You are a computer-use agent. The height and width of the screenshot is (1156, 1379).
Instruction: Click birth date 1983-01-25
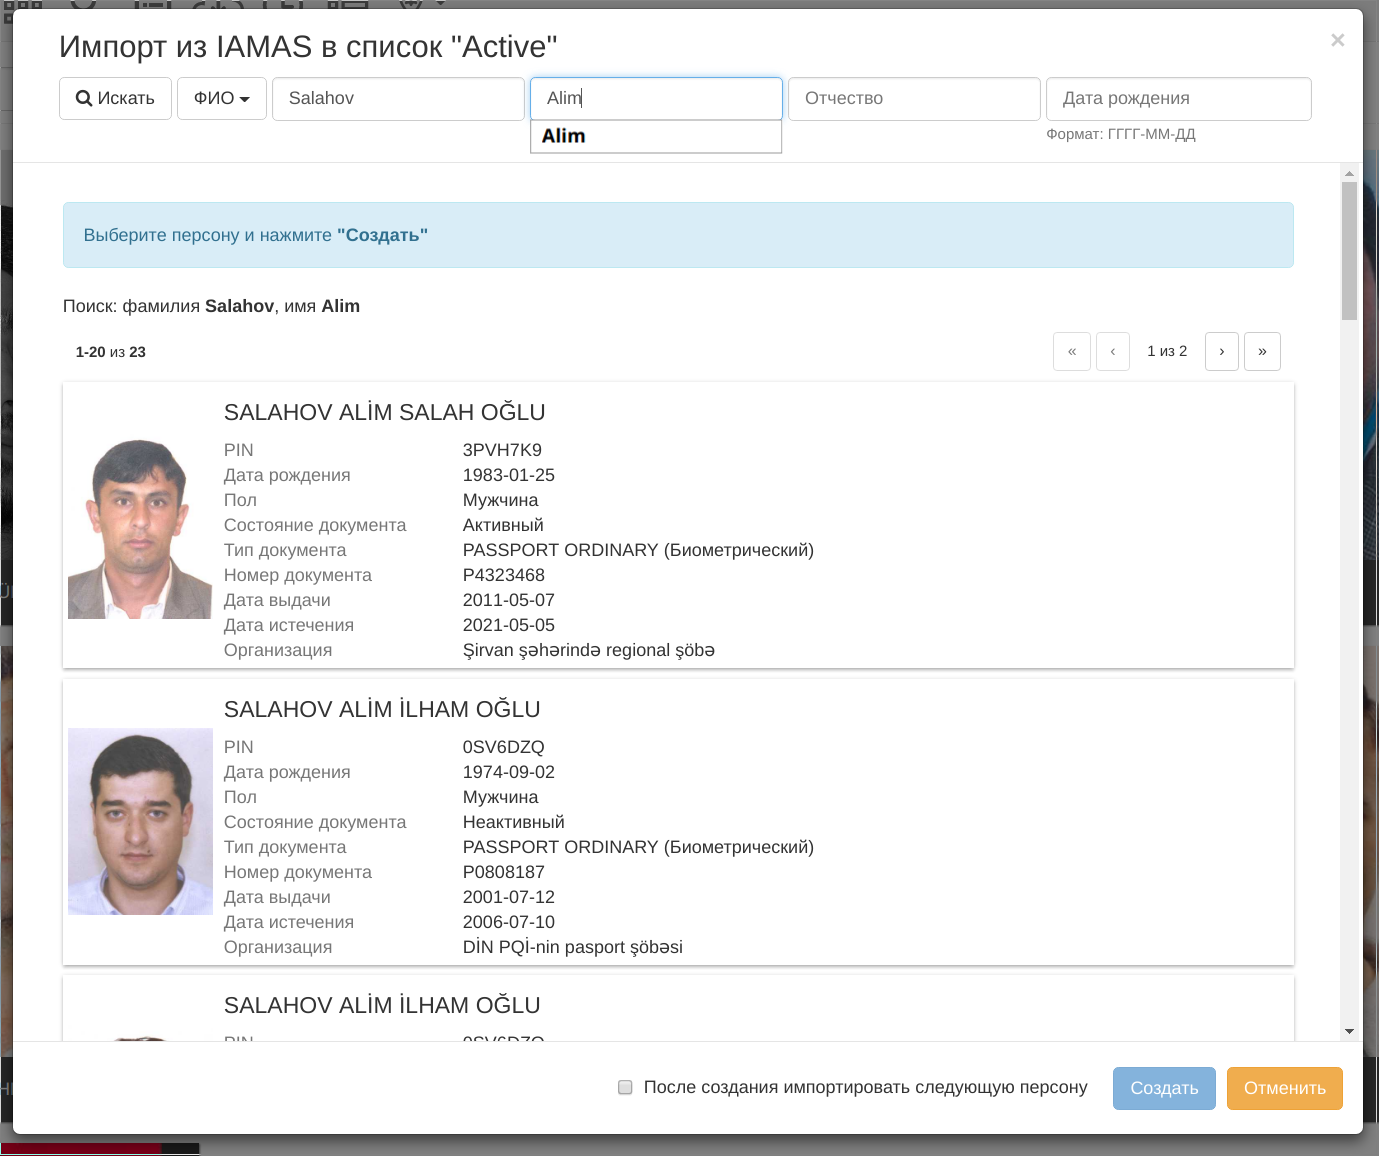[508, 475]
